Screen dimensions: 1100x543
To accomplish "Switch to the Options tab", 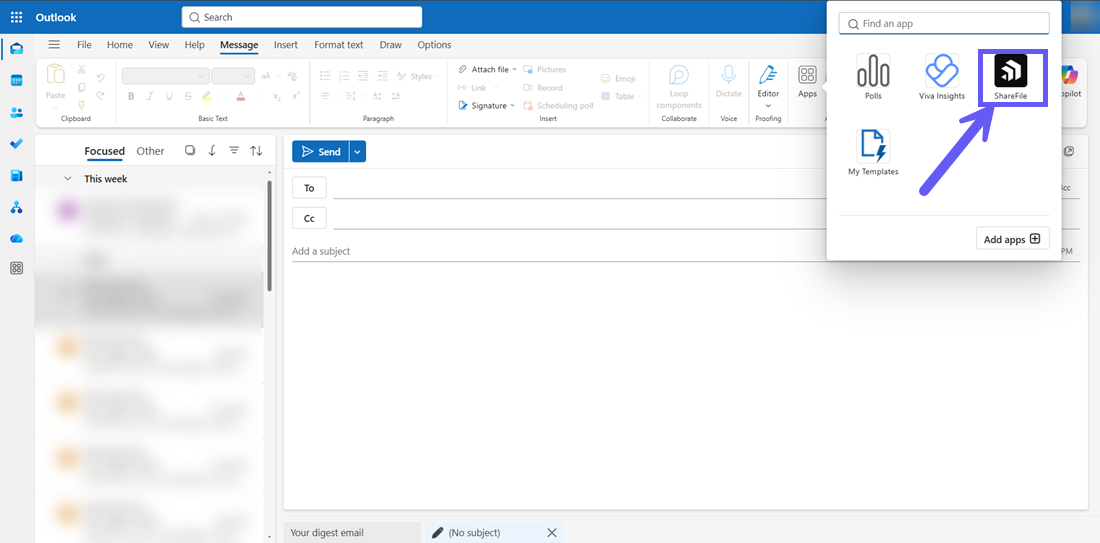I will [434, 44].
